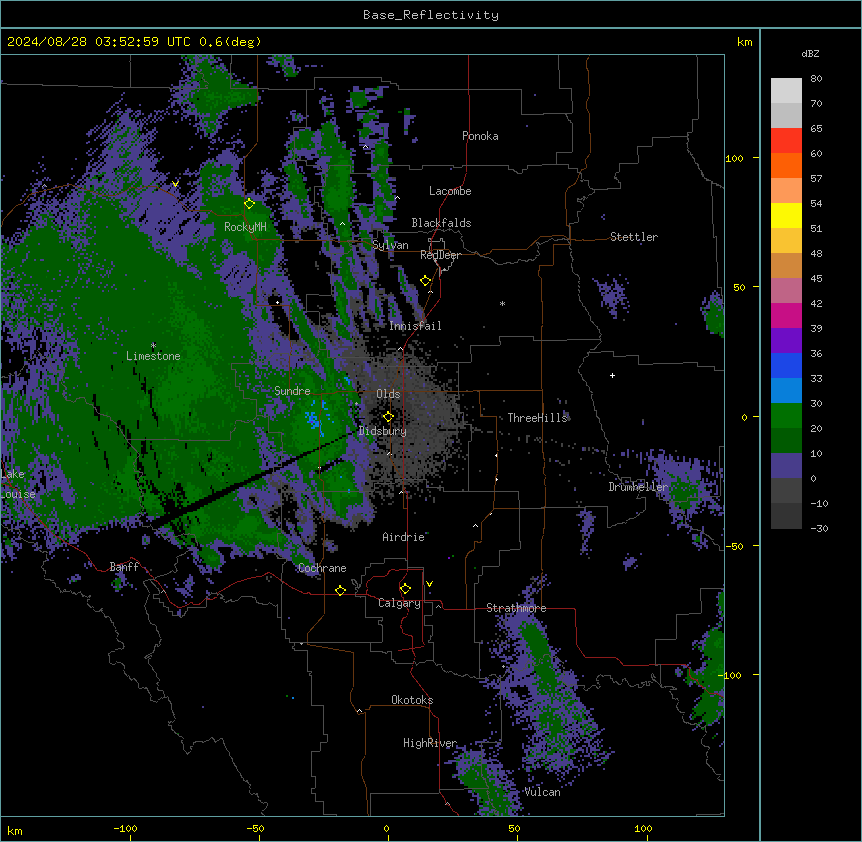This screenshot has width=862, height=842.
Task: Click the yellow diamond marker above Calgary label
Action: tap(405, 589)
